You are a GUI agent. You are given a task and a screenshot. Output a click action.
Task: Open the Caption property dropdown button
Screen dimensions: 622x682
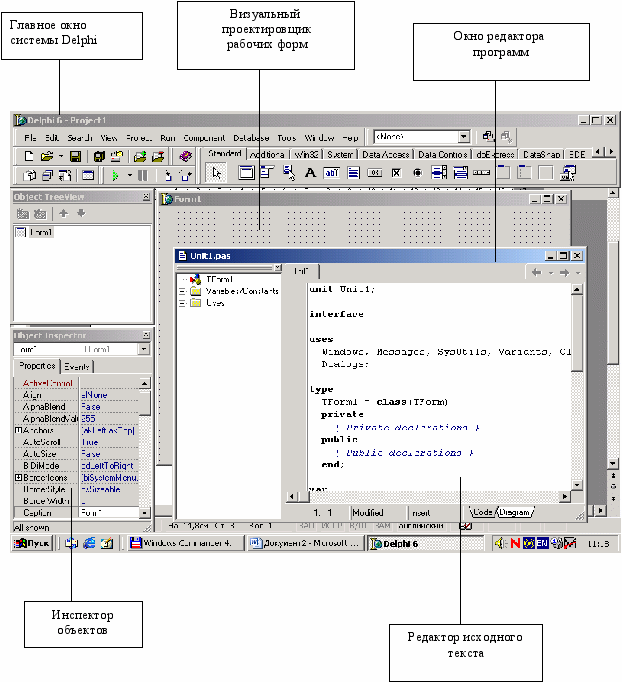[144, 513]
